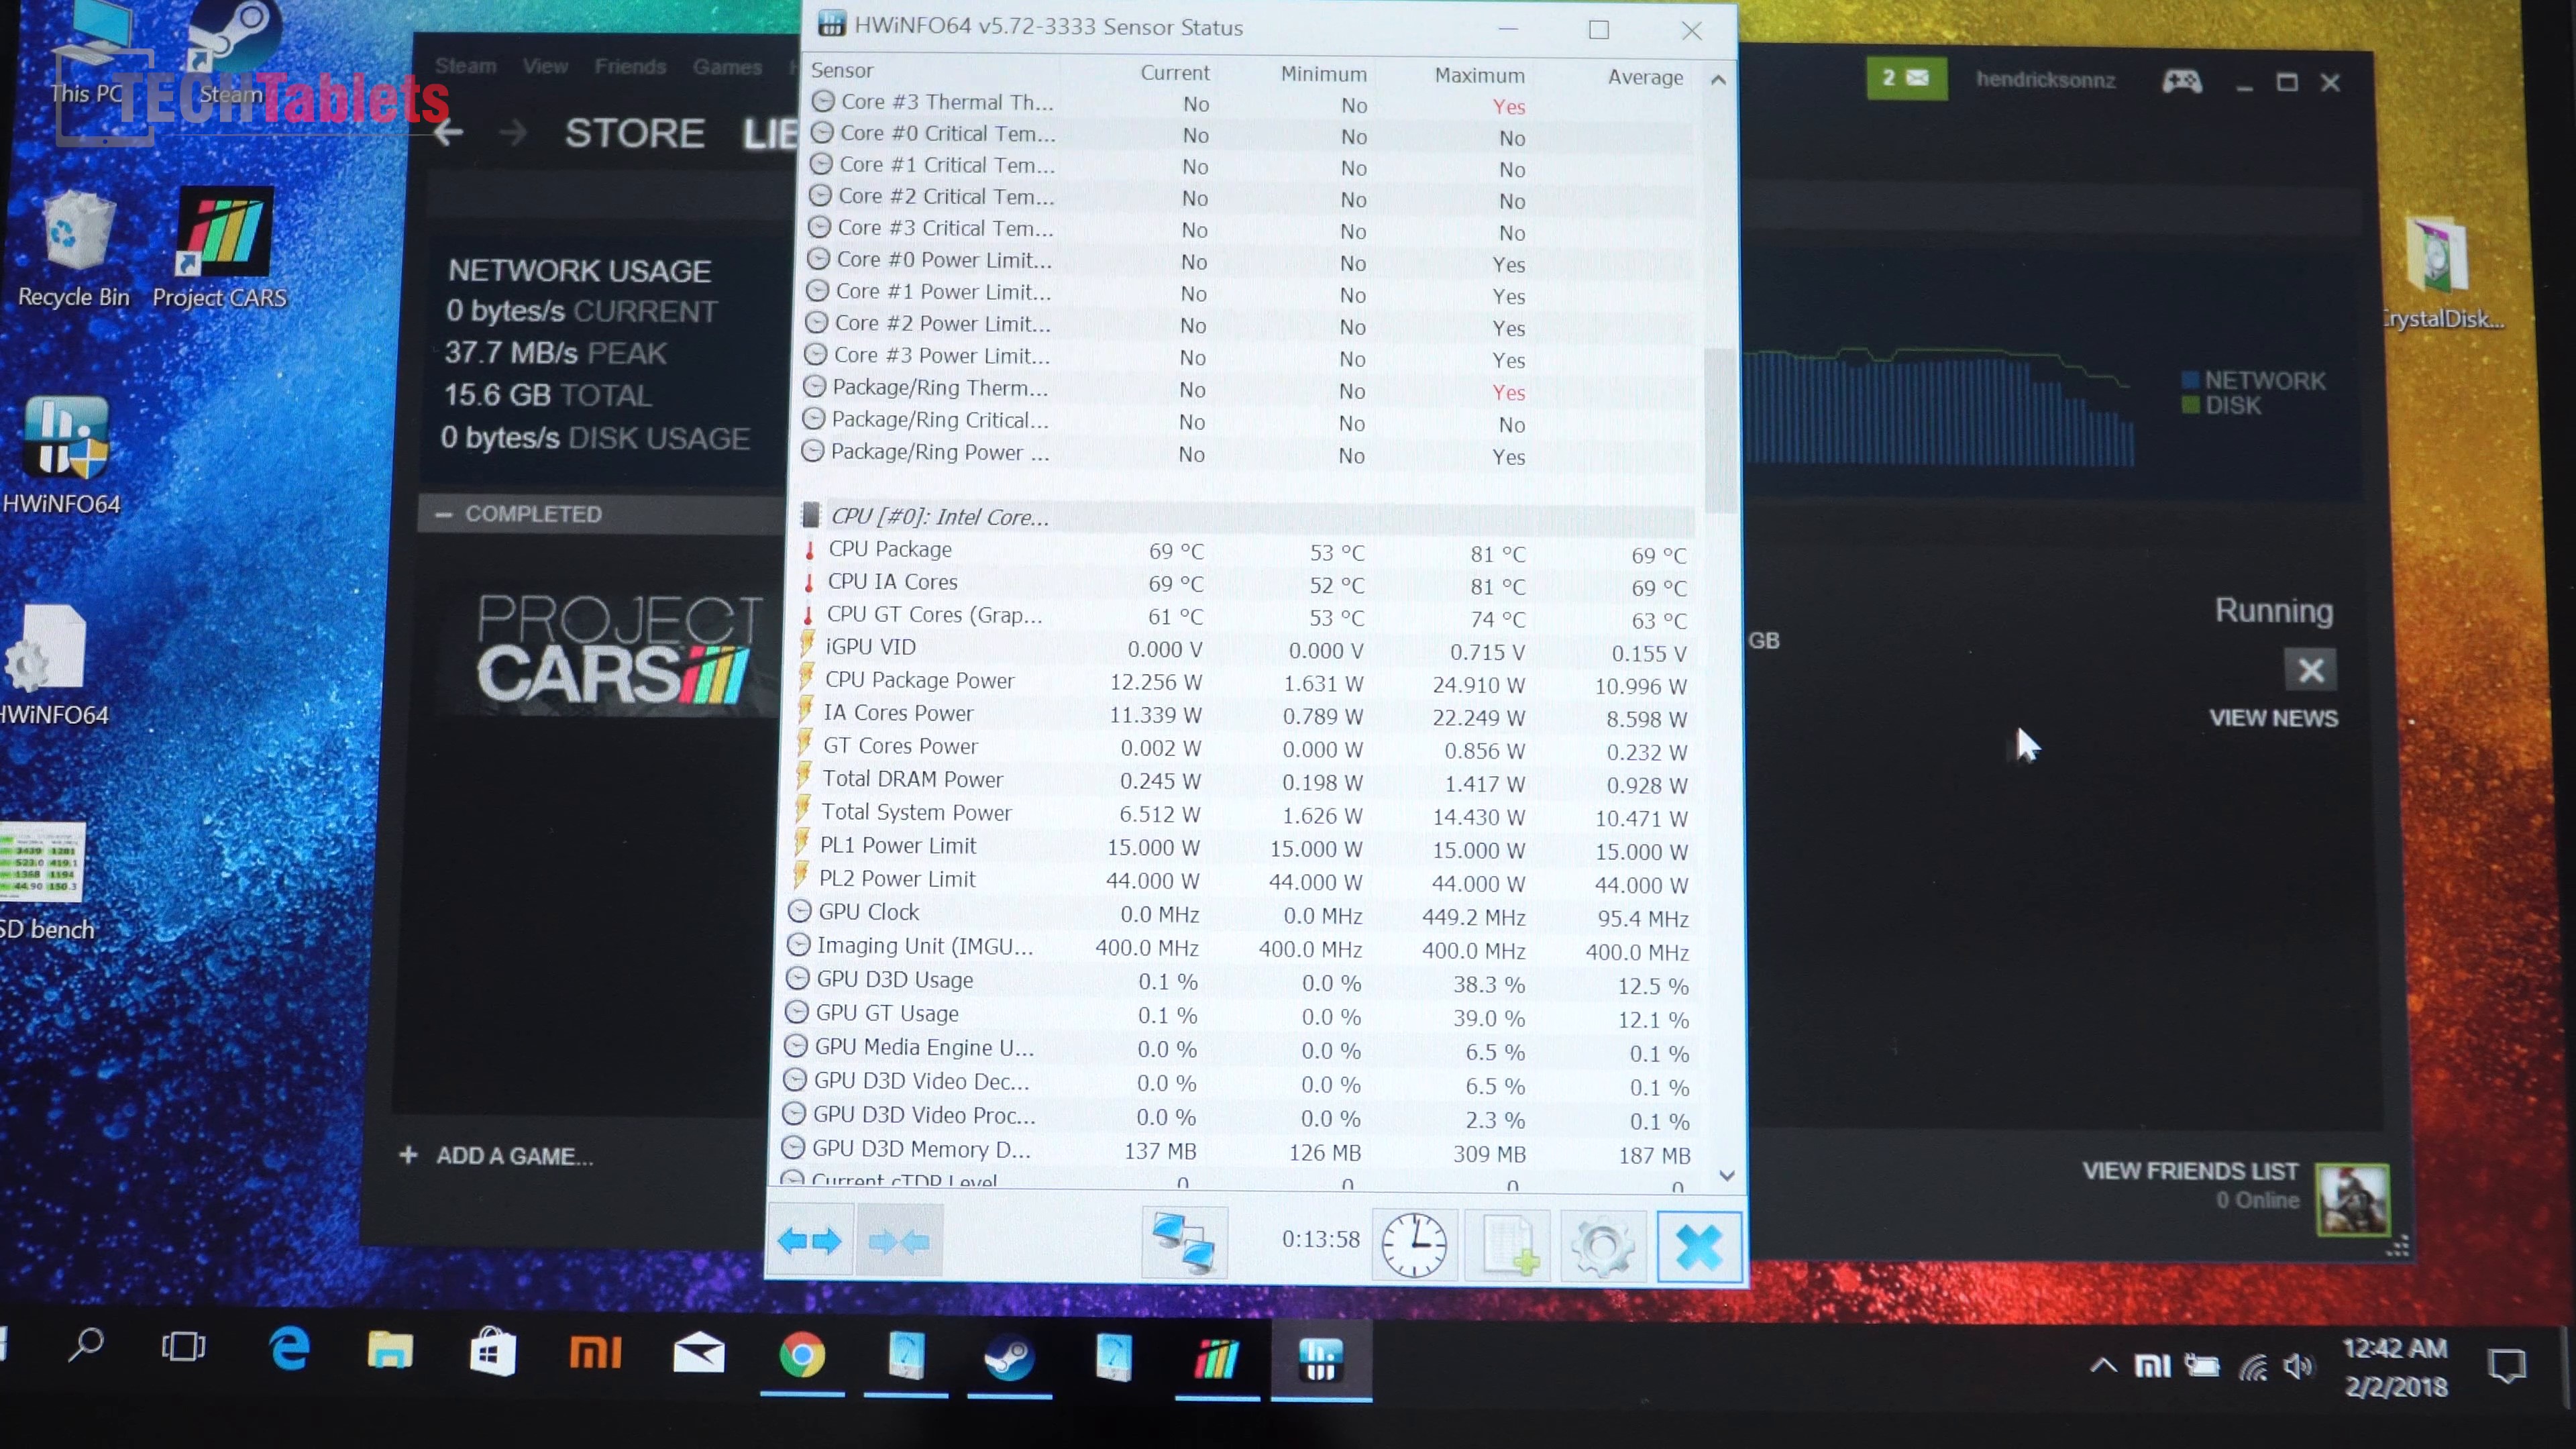Screen dimensions: 2576x1449
Task: Open HWiNFO sensor settings gear
Action: click(1602, 1247)
